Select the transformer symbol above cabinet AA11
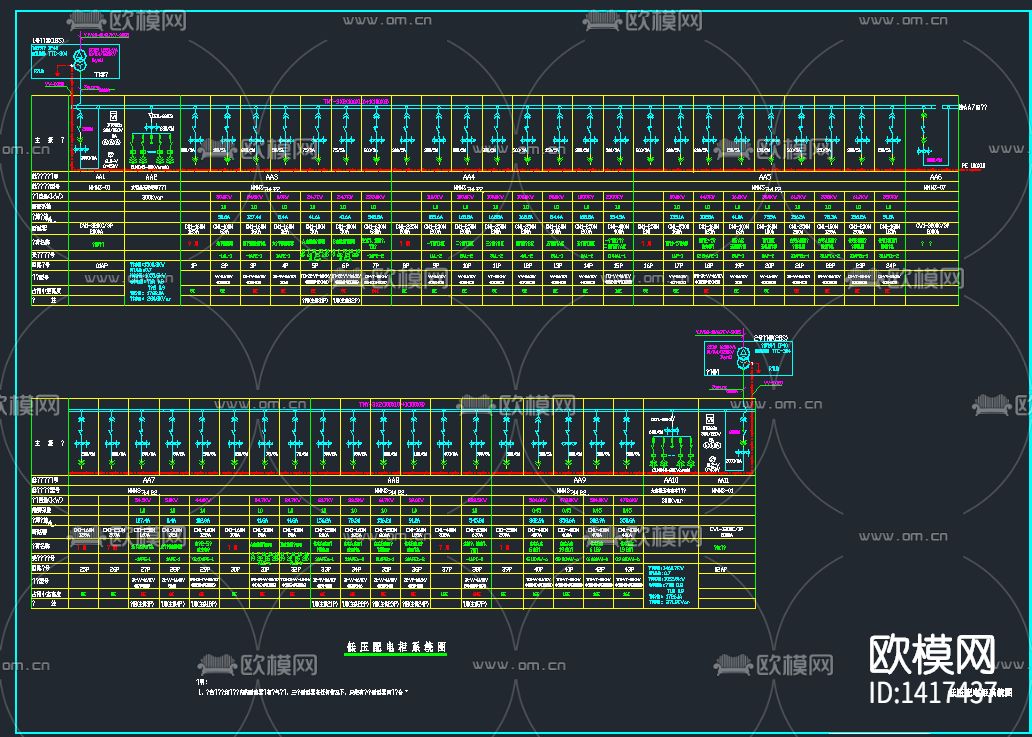The height and width of the screenshot is (737, 1032). pos(743,357)
